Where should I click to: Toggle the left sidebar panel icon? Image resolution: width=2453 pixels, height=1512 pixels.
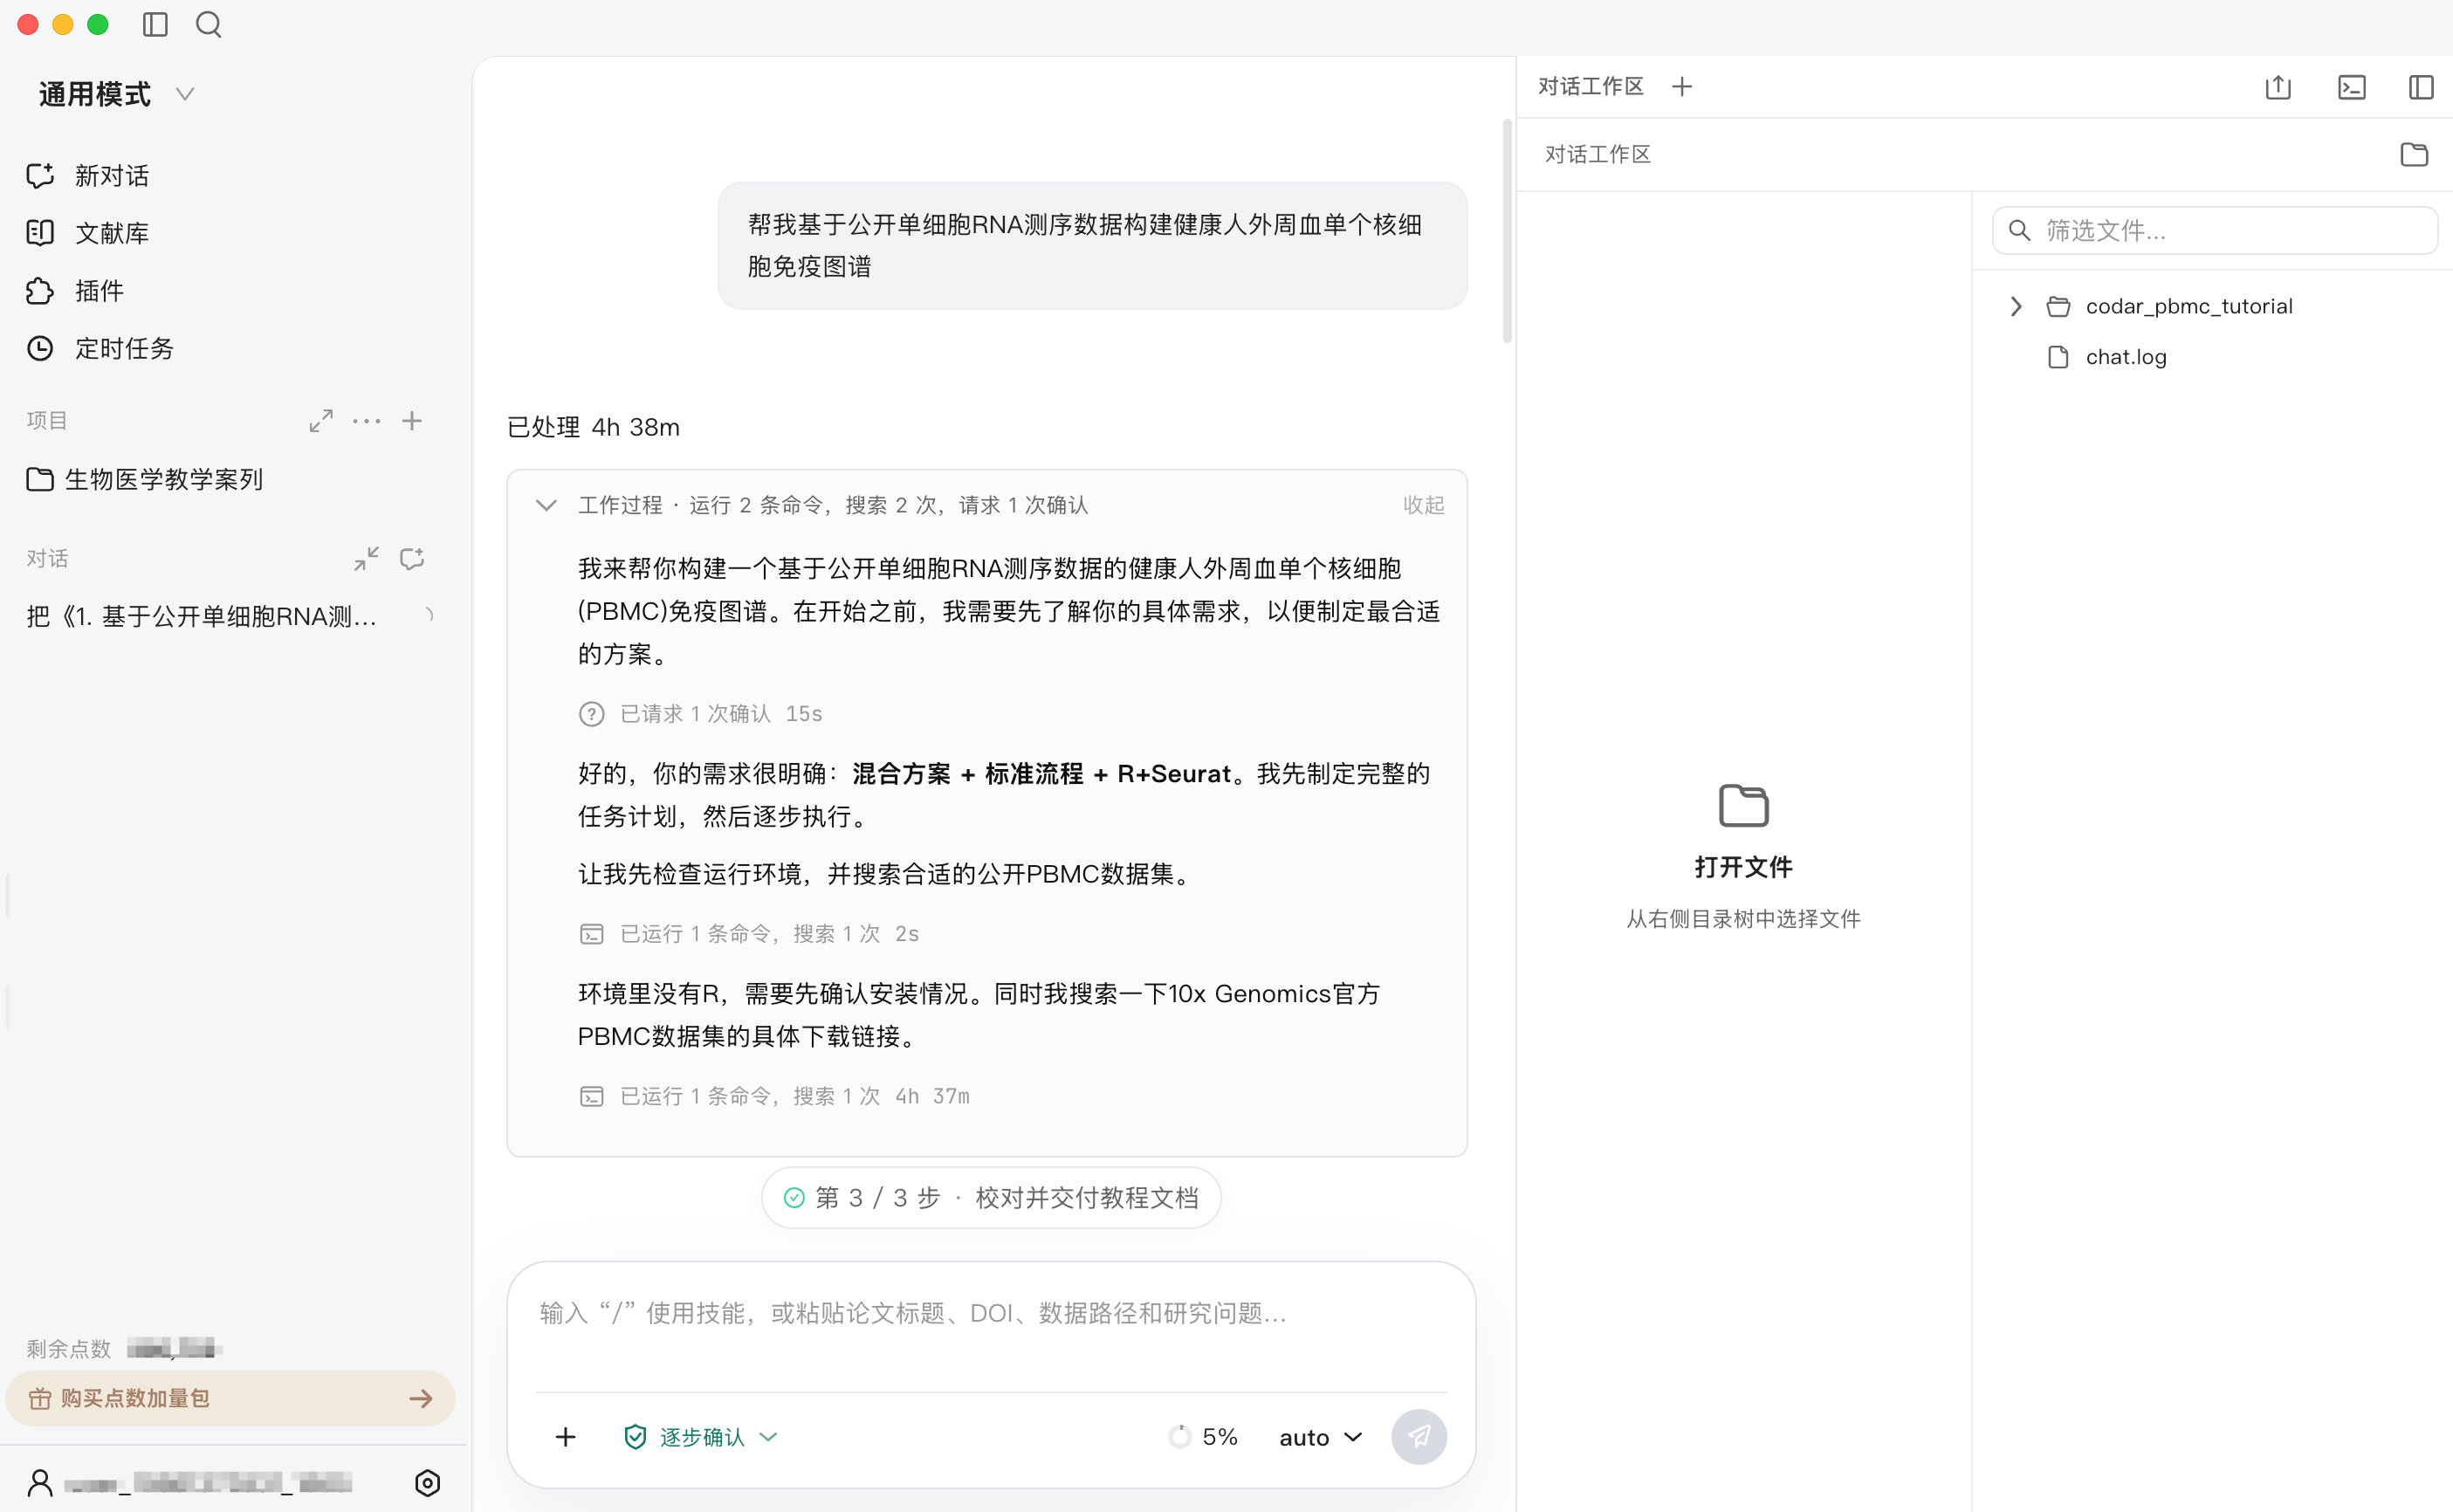coord(155,24)
